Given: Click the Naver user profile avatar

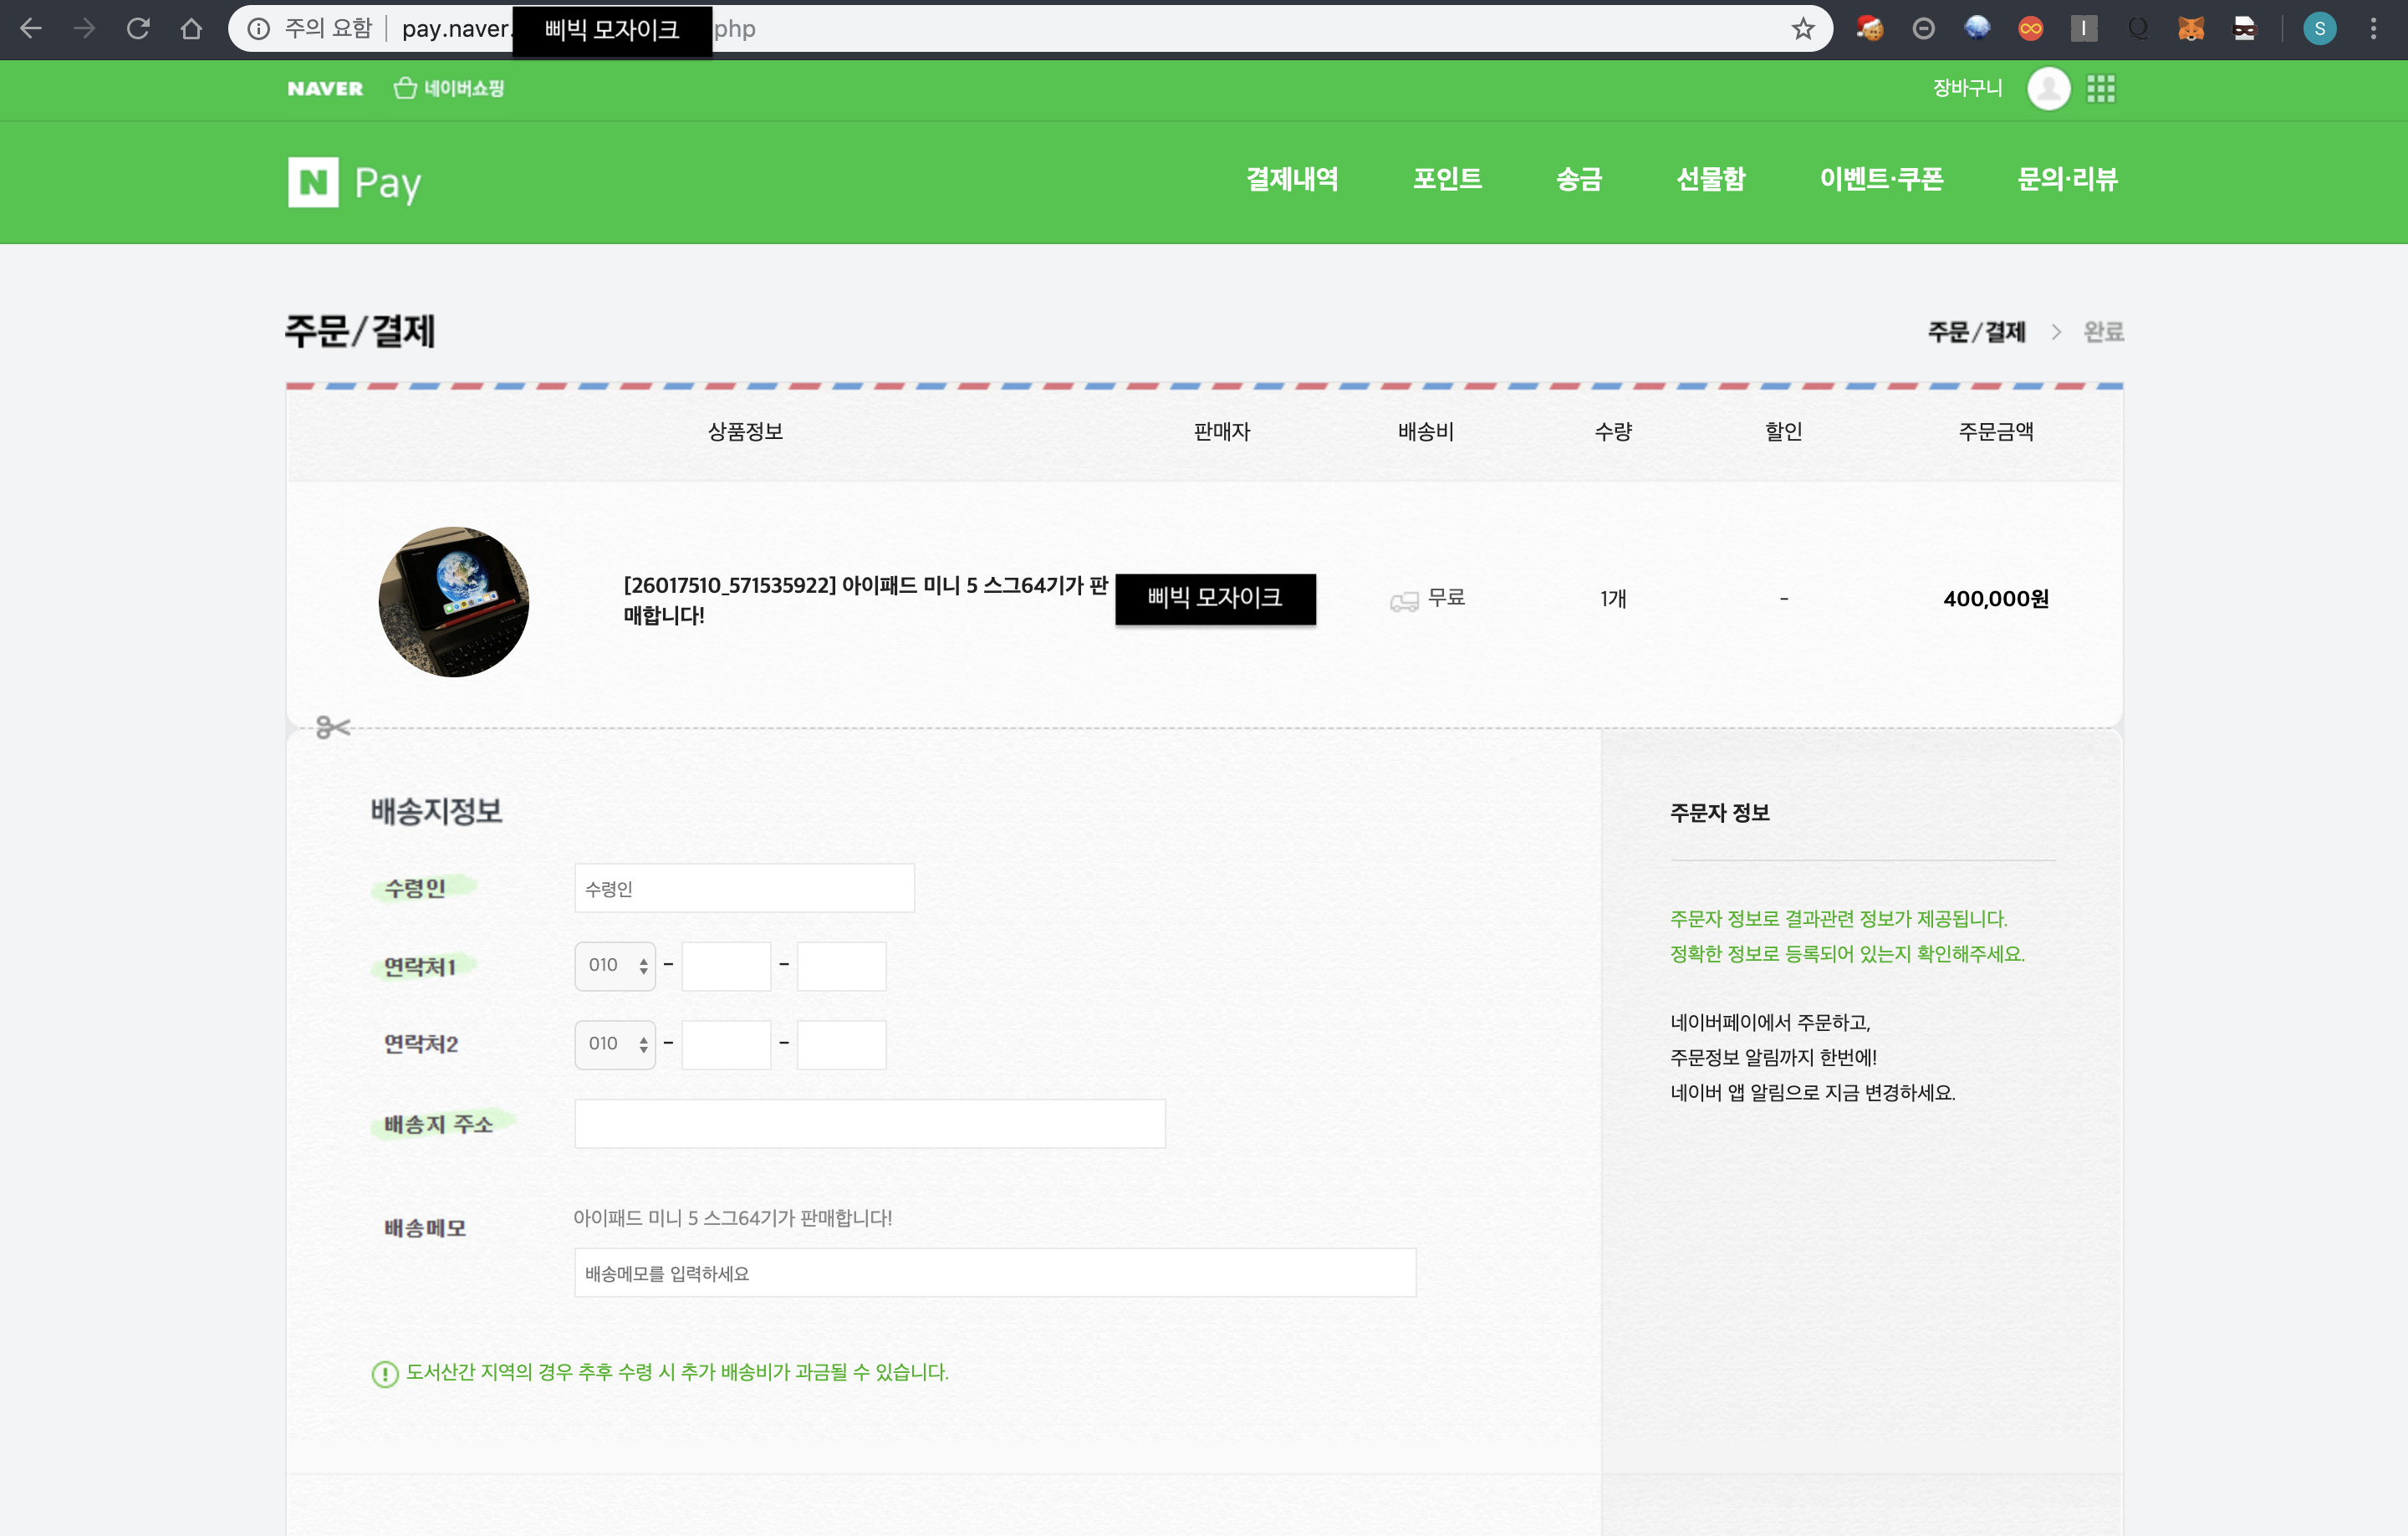Looking at the screenshot, I should point(2048,89).
